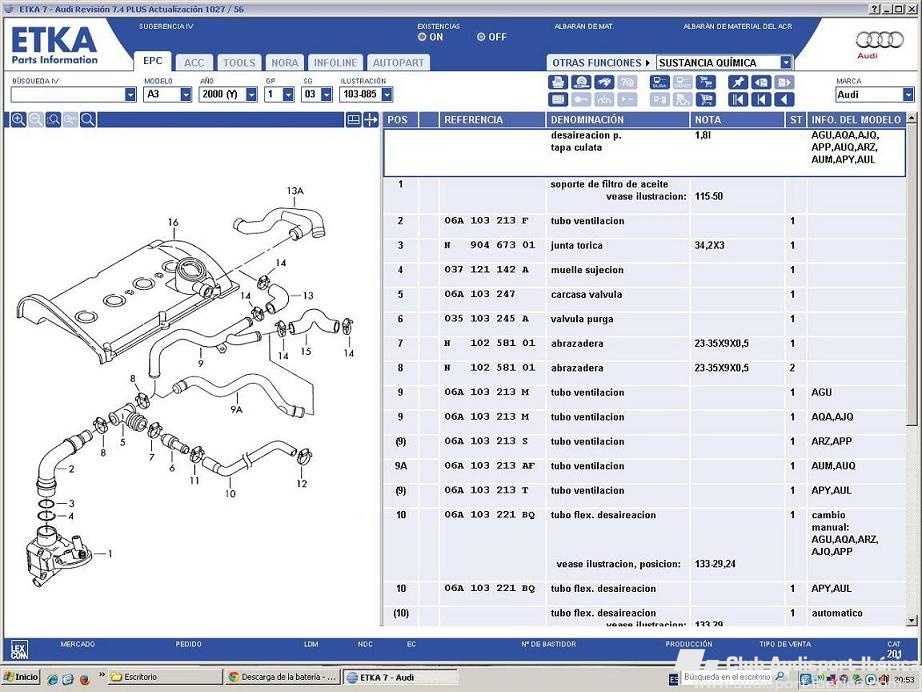This screenshot has width=922, height=692.
Task: Click the print icon in the toolbar
Action: pos(558,82)
